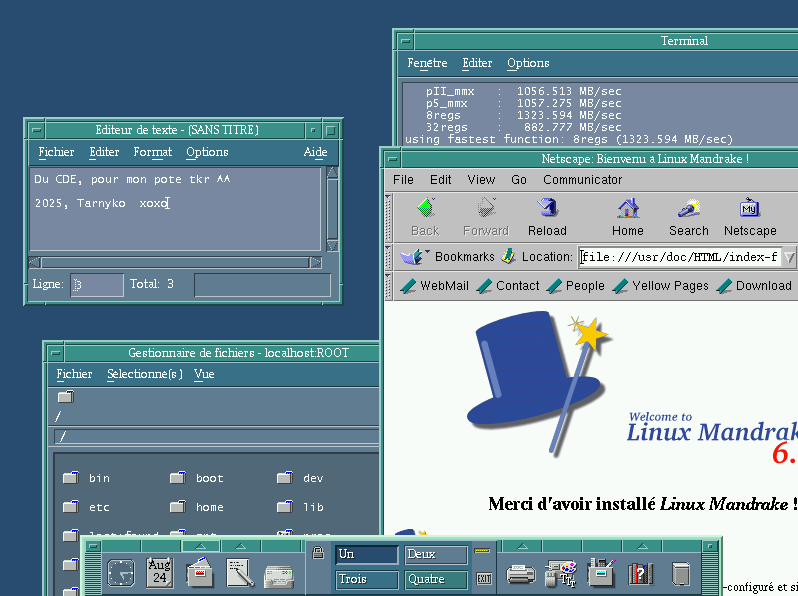This screenshot has width=798, height=596.
Task: Open Help Manager bookshelf icon
Action: (x=641, y=574)
